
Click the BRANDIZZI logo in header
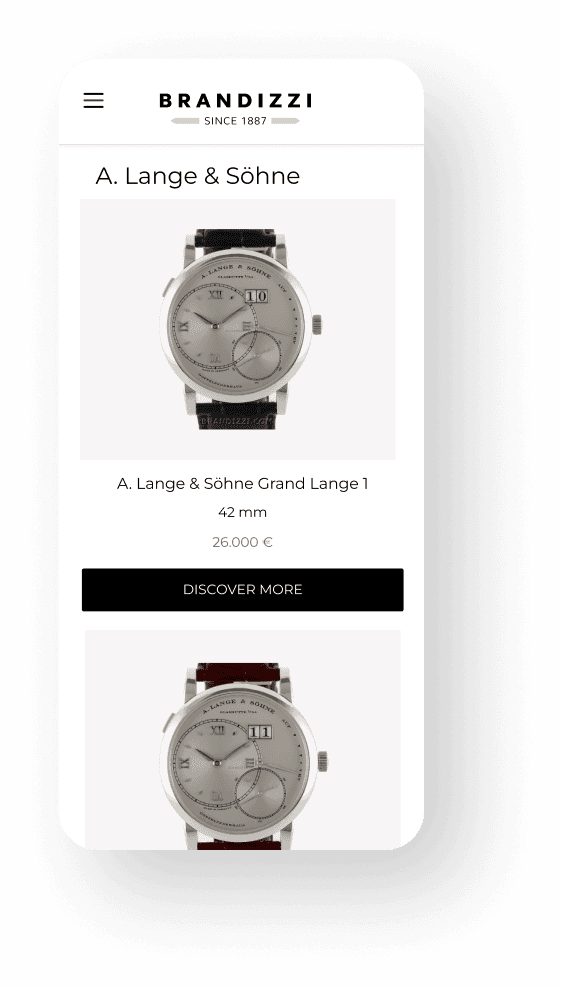[x=235, y=101]
